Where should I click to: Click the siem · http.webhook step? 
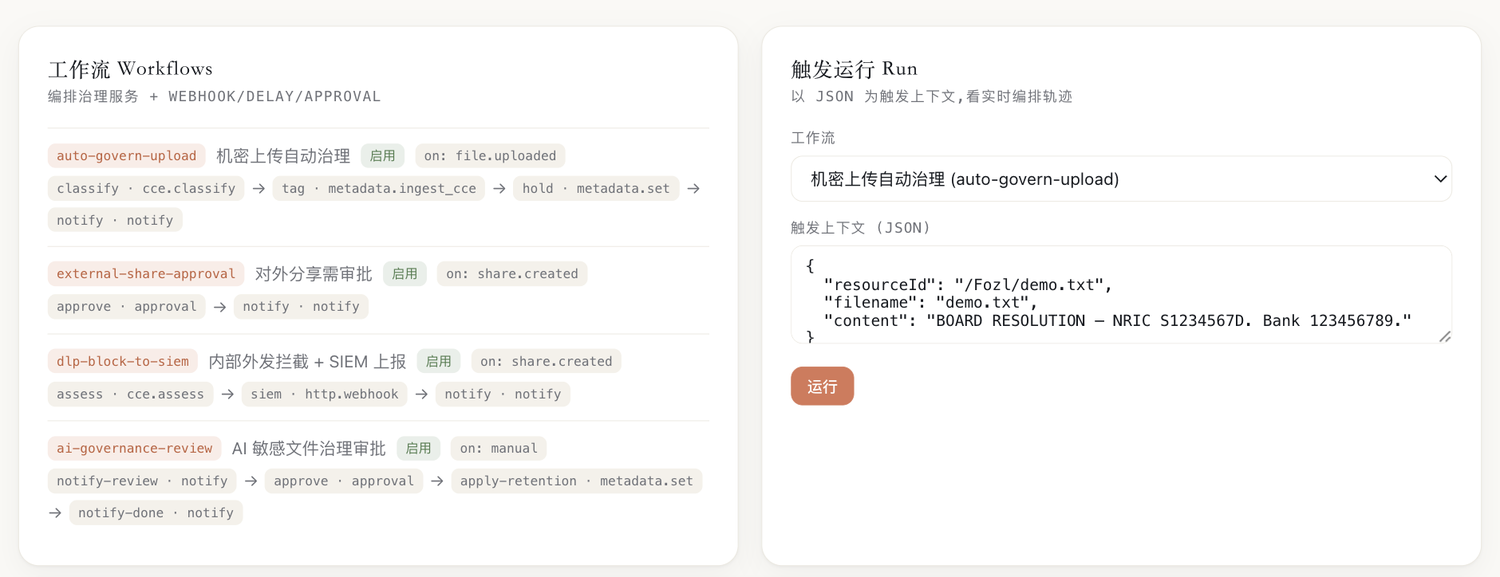pos(325,394)
